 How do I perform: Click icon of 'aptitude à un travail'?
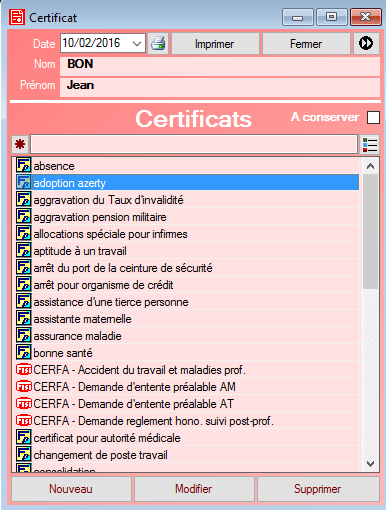pyautogui.click(x=23, y=250)
